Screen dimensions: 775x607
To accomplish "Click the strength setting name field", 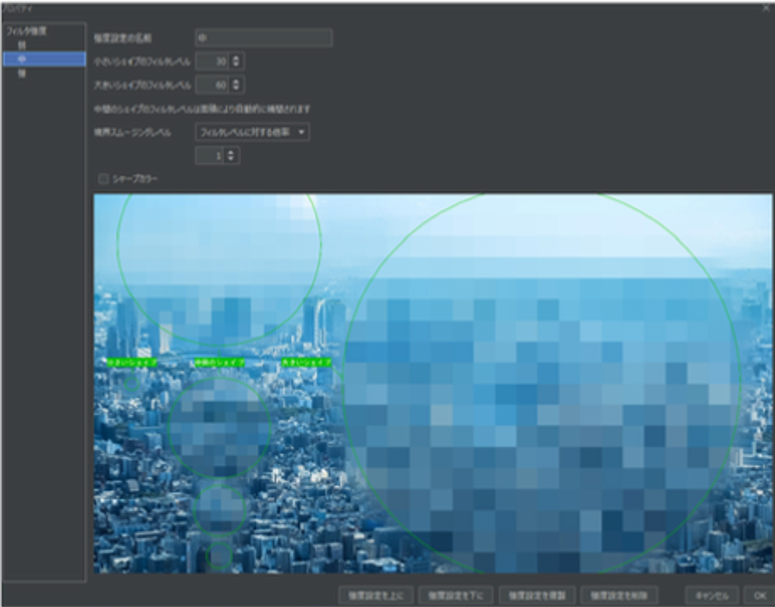I will tap(263, 38).
